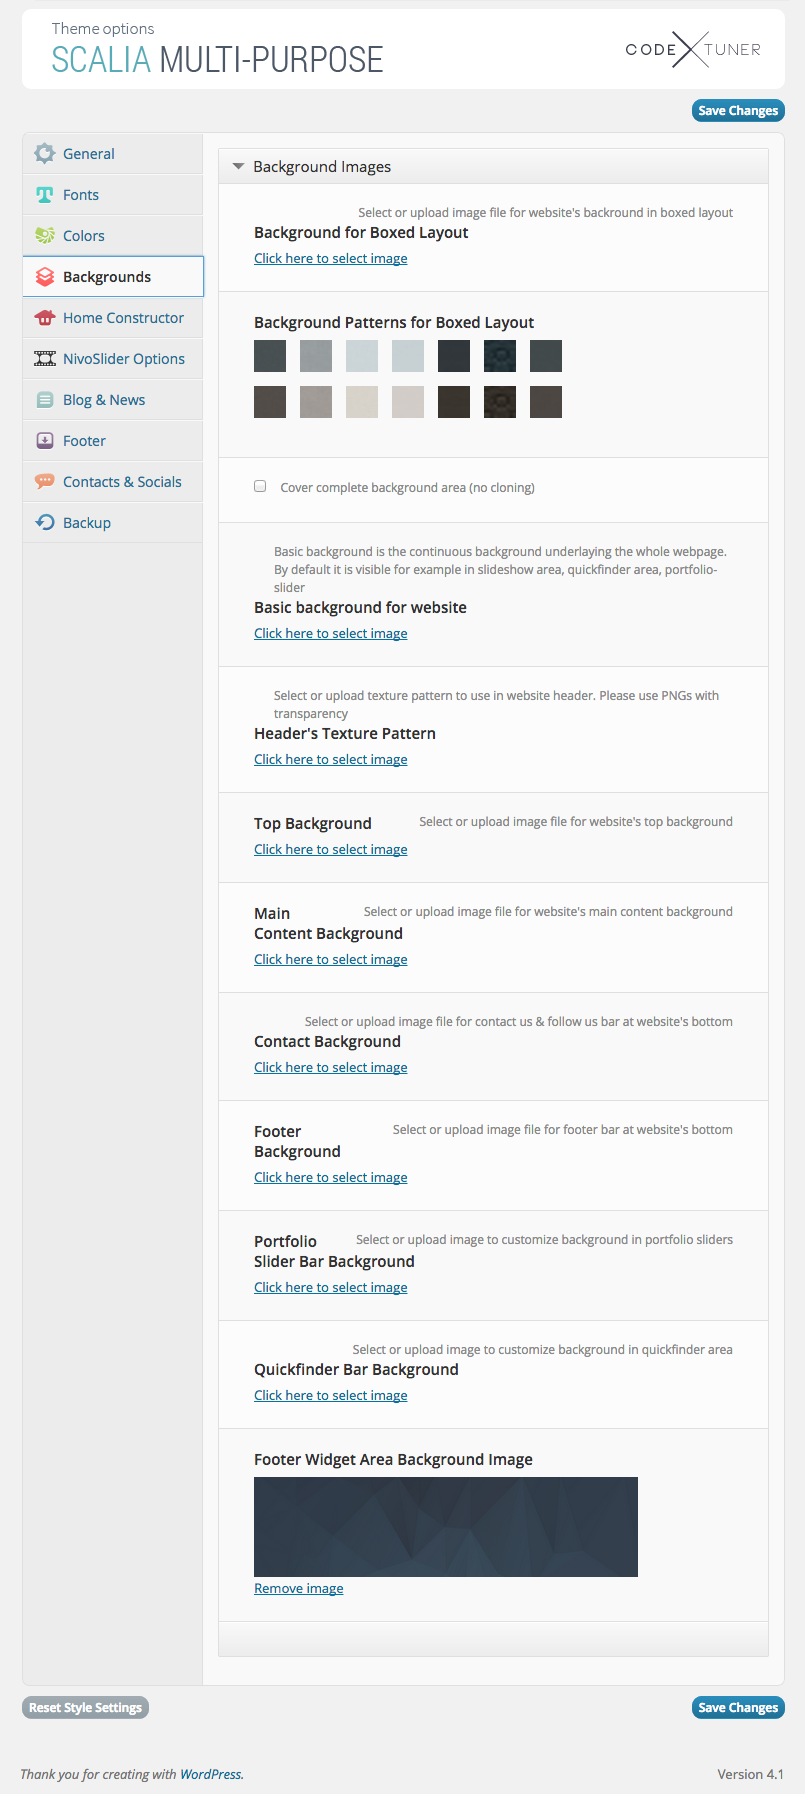Click the Blog & News page icon
805x1794 pixels.
coord(44,400)
